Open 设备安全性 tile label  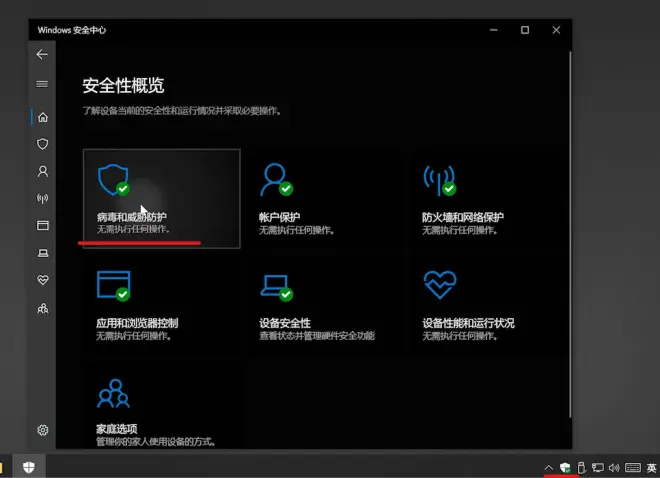pos(285,323)
